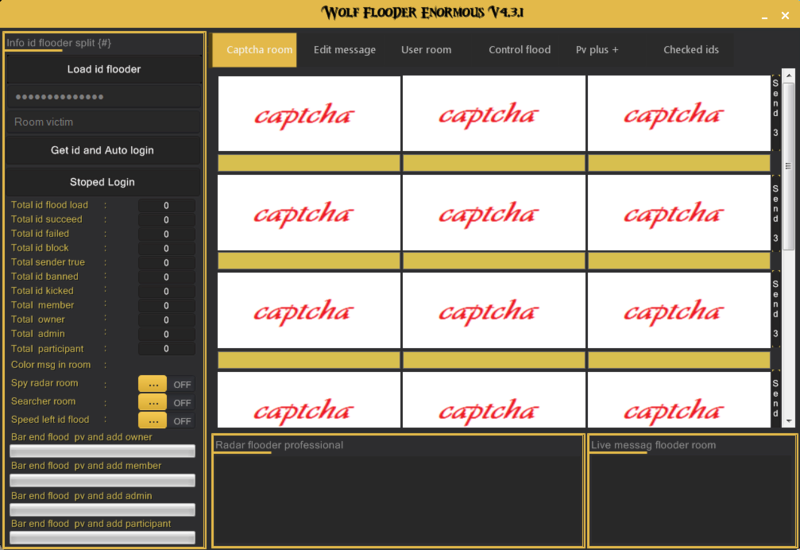
Task: Click third-row left captcha image
Action: point(309,310)
